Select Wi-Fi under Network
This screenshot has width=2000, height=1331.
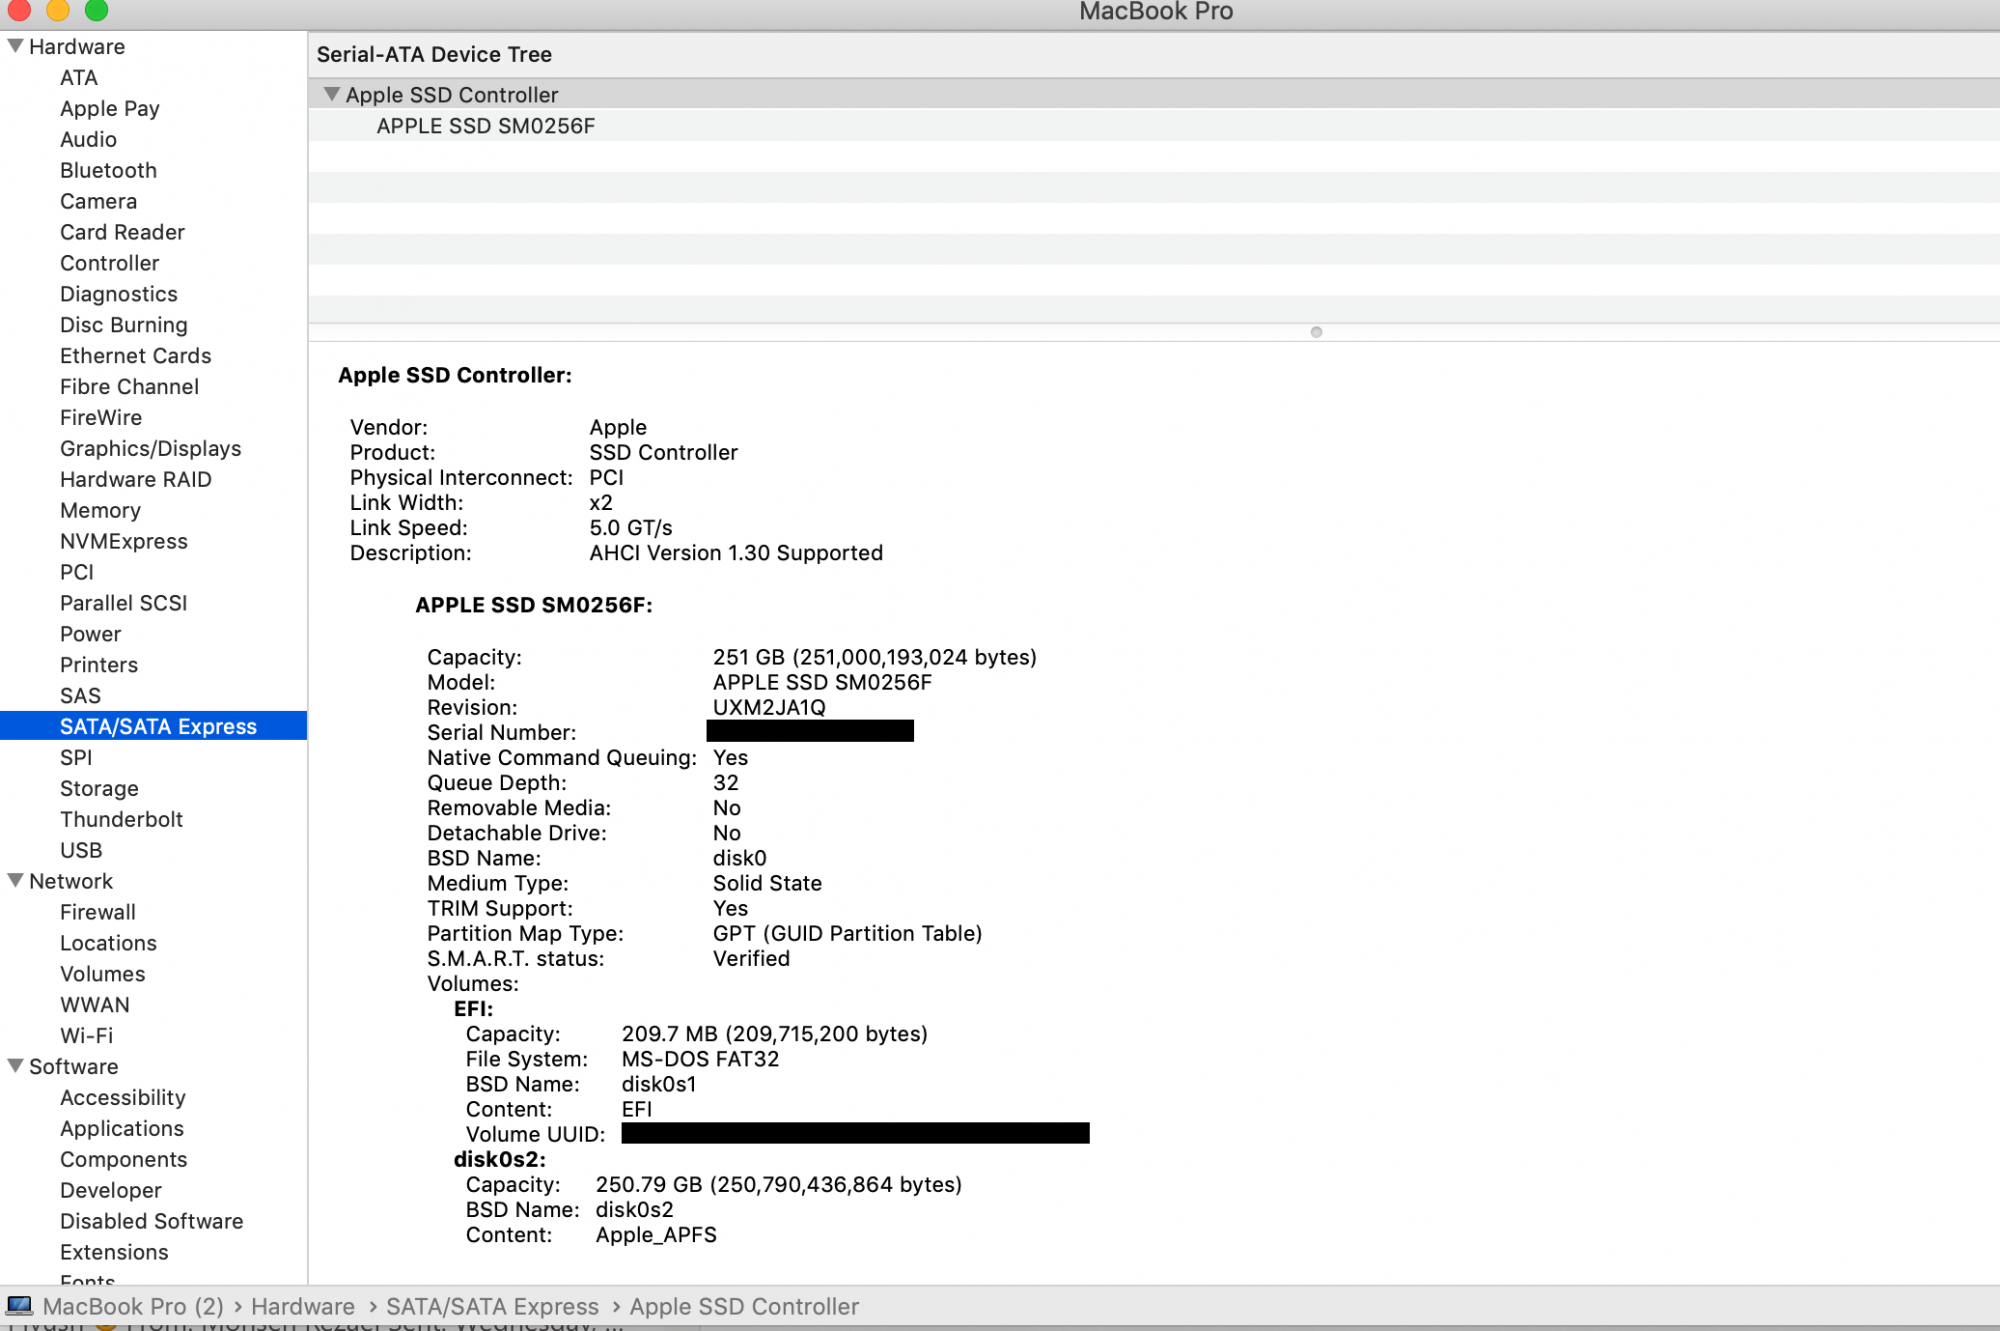tap(86, 1035)
